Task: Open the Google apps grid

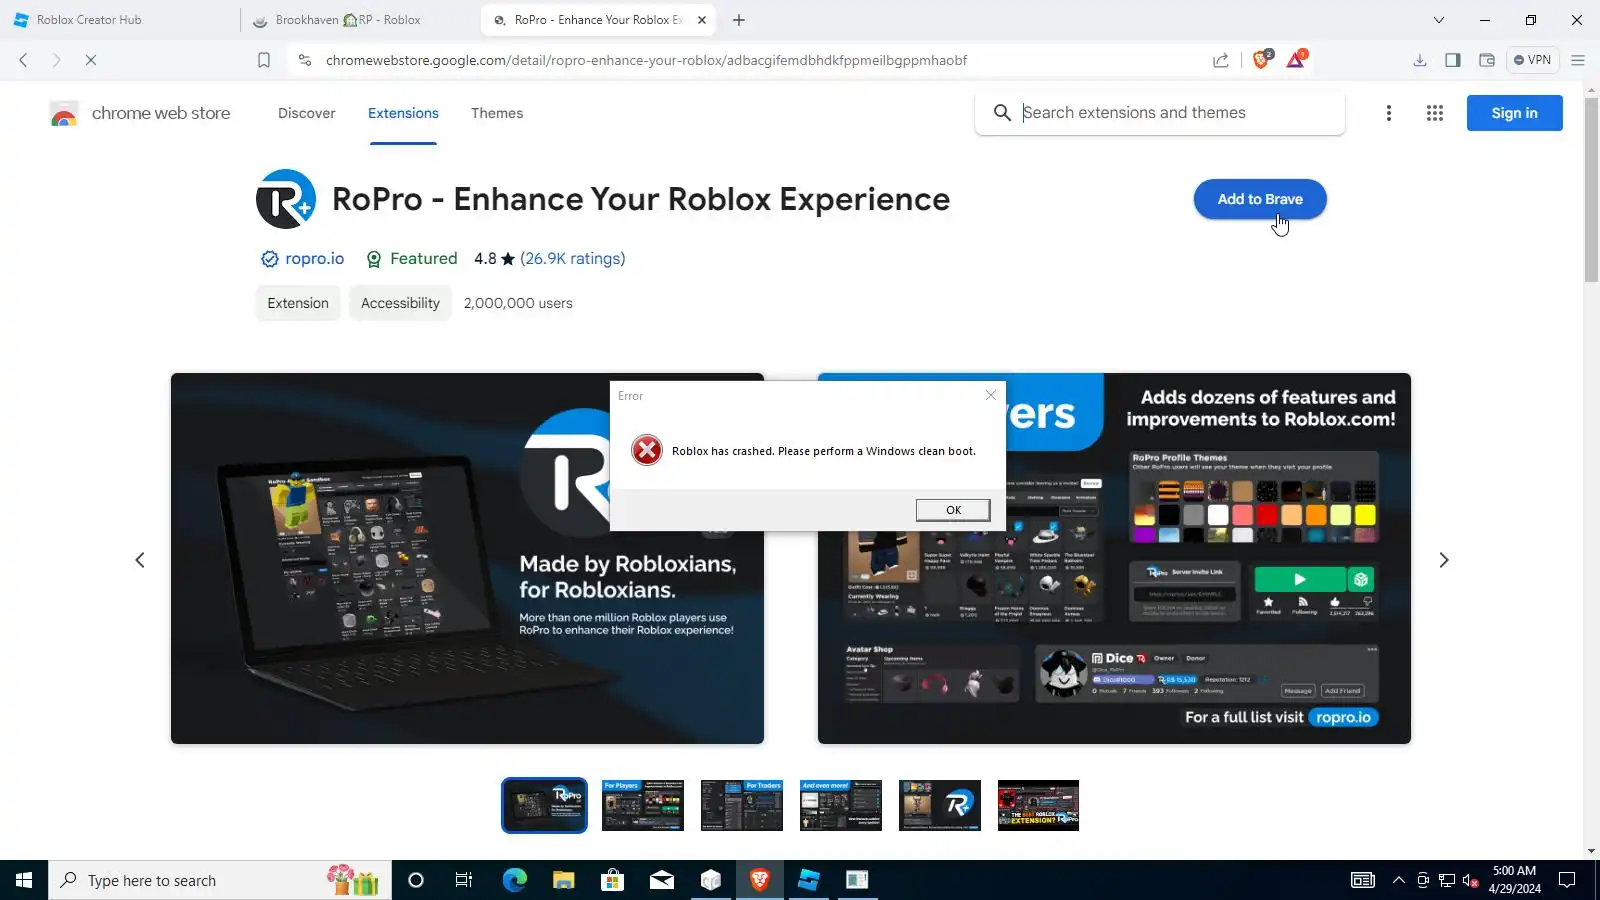Action: click(x=1435, y=113)
